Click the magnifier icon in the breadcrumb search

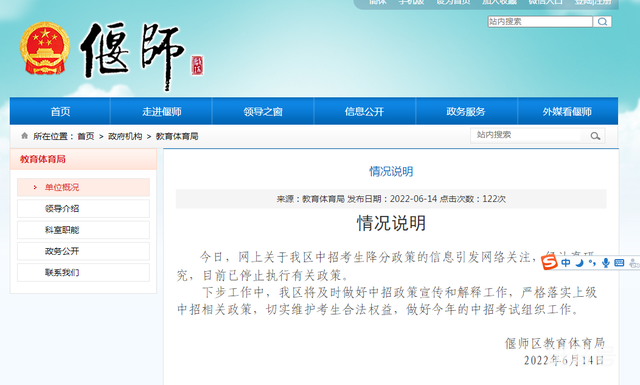click(595, 136)
